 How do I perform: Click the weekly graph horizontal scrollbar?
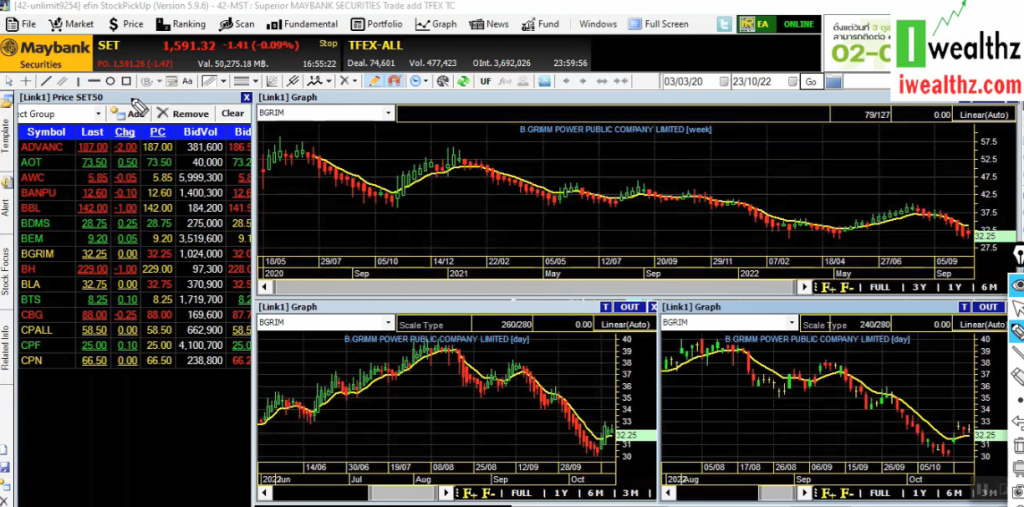coord(536,287)
